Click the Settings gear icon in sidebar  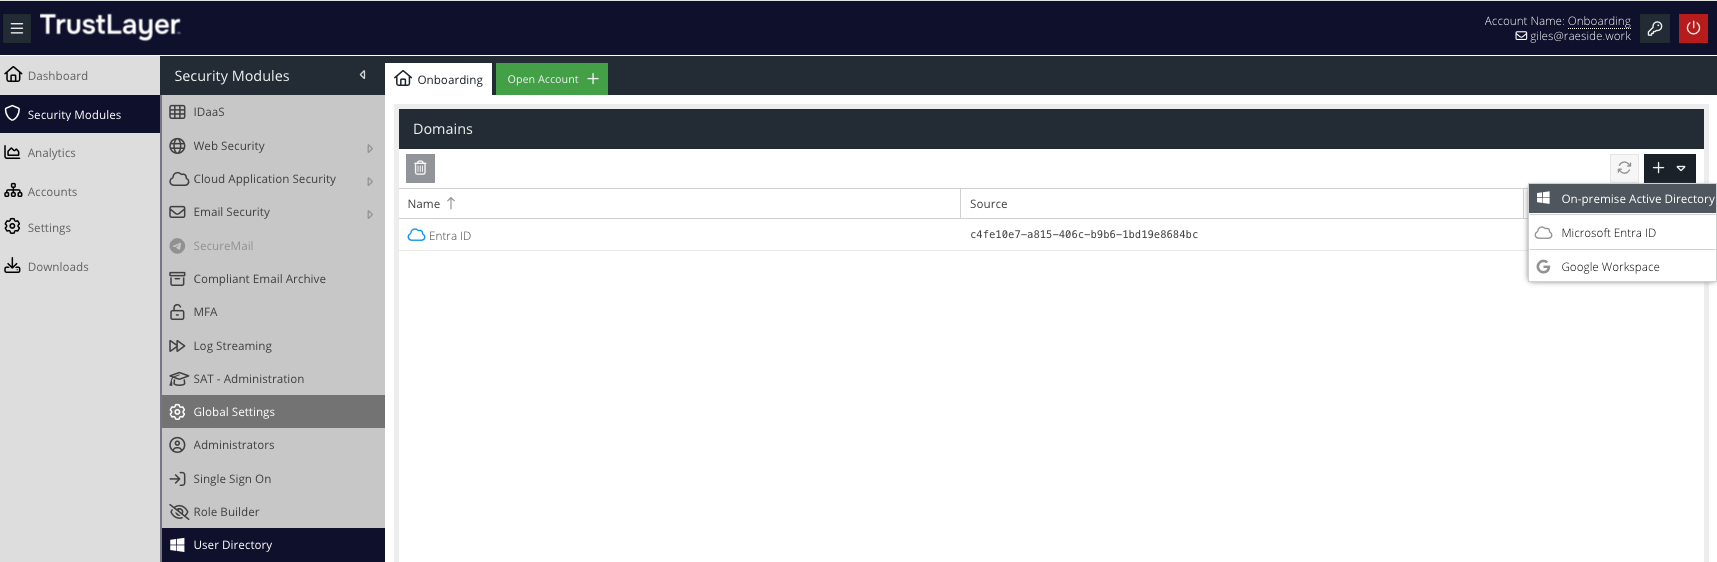[13, 226]
